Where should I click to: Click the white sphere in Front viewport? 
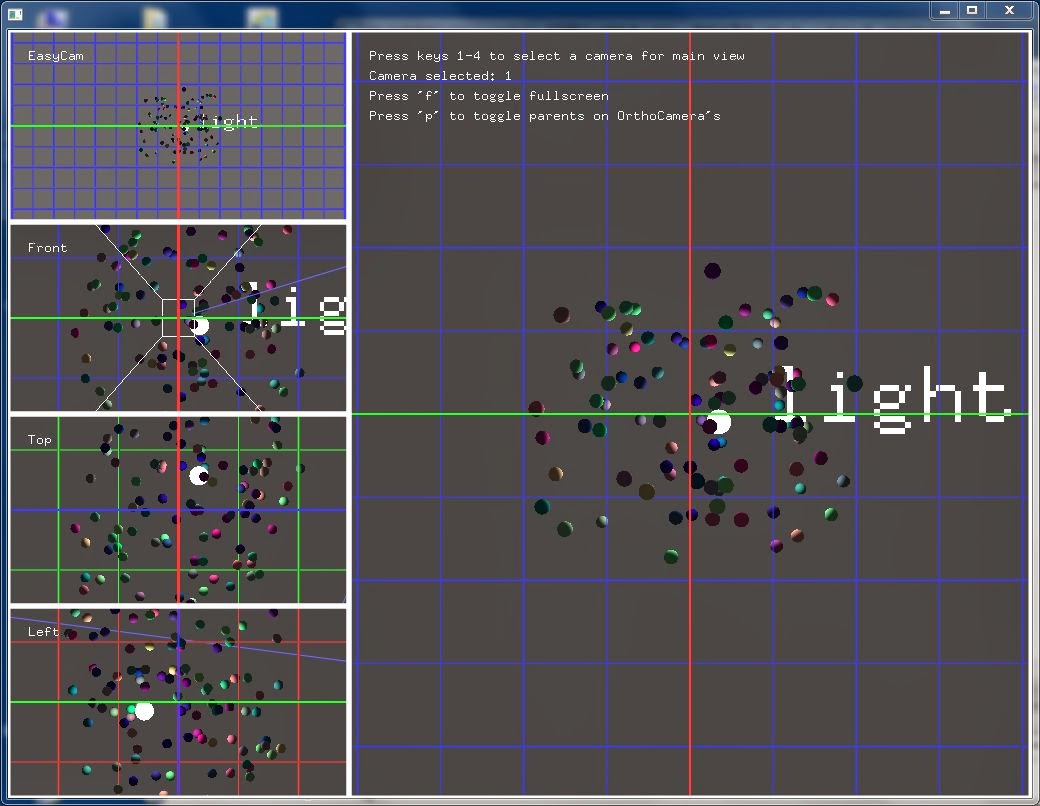(200, 324)
